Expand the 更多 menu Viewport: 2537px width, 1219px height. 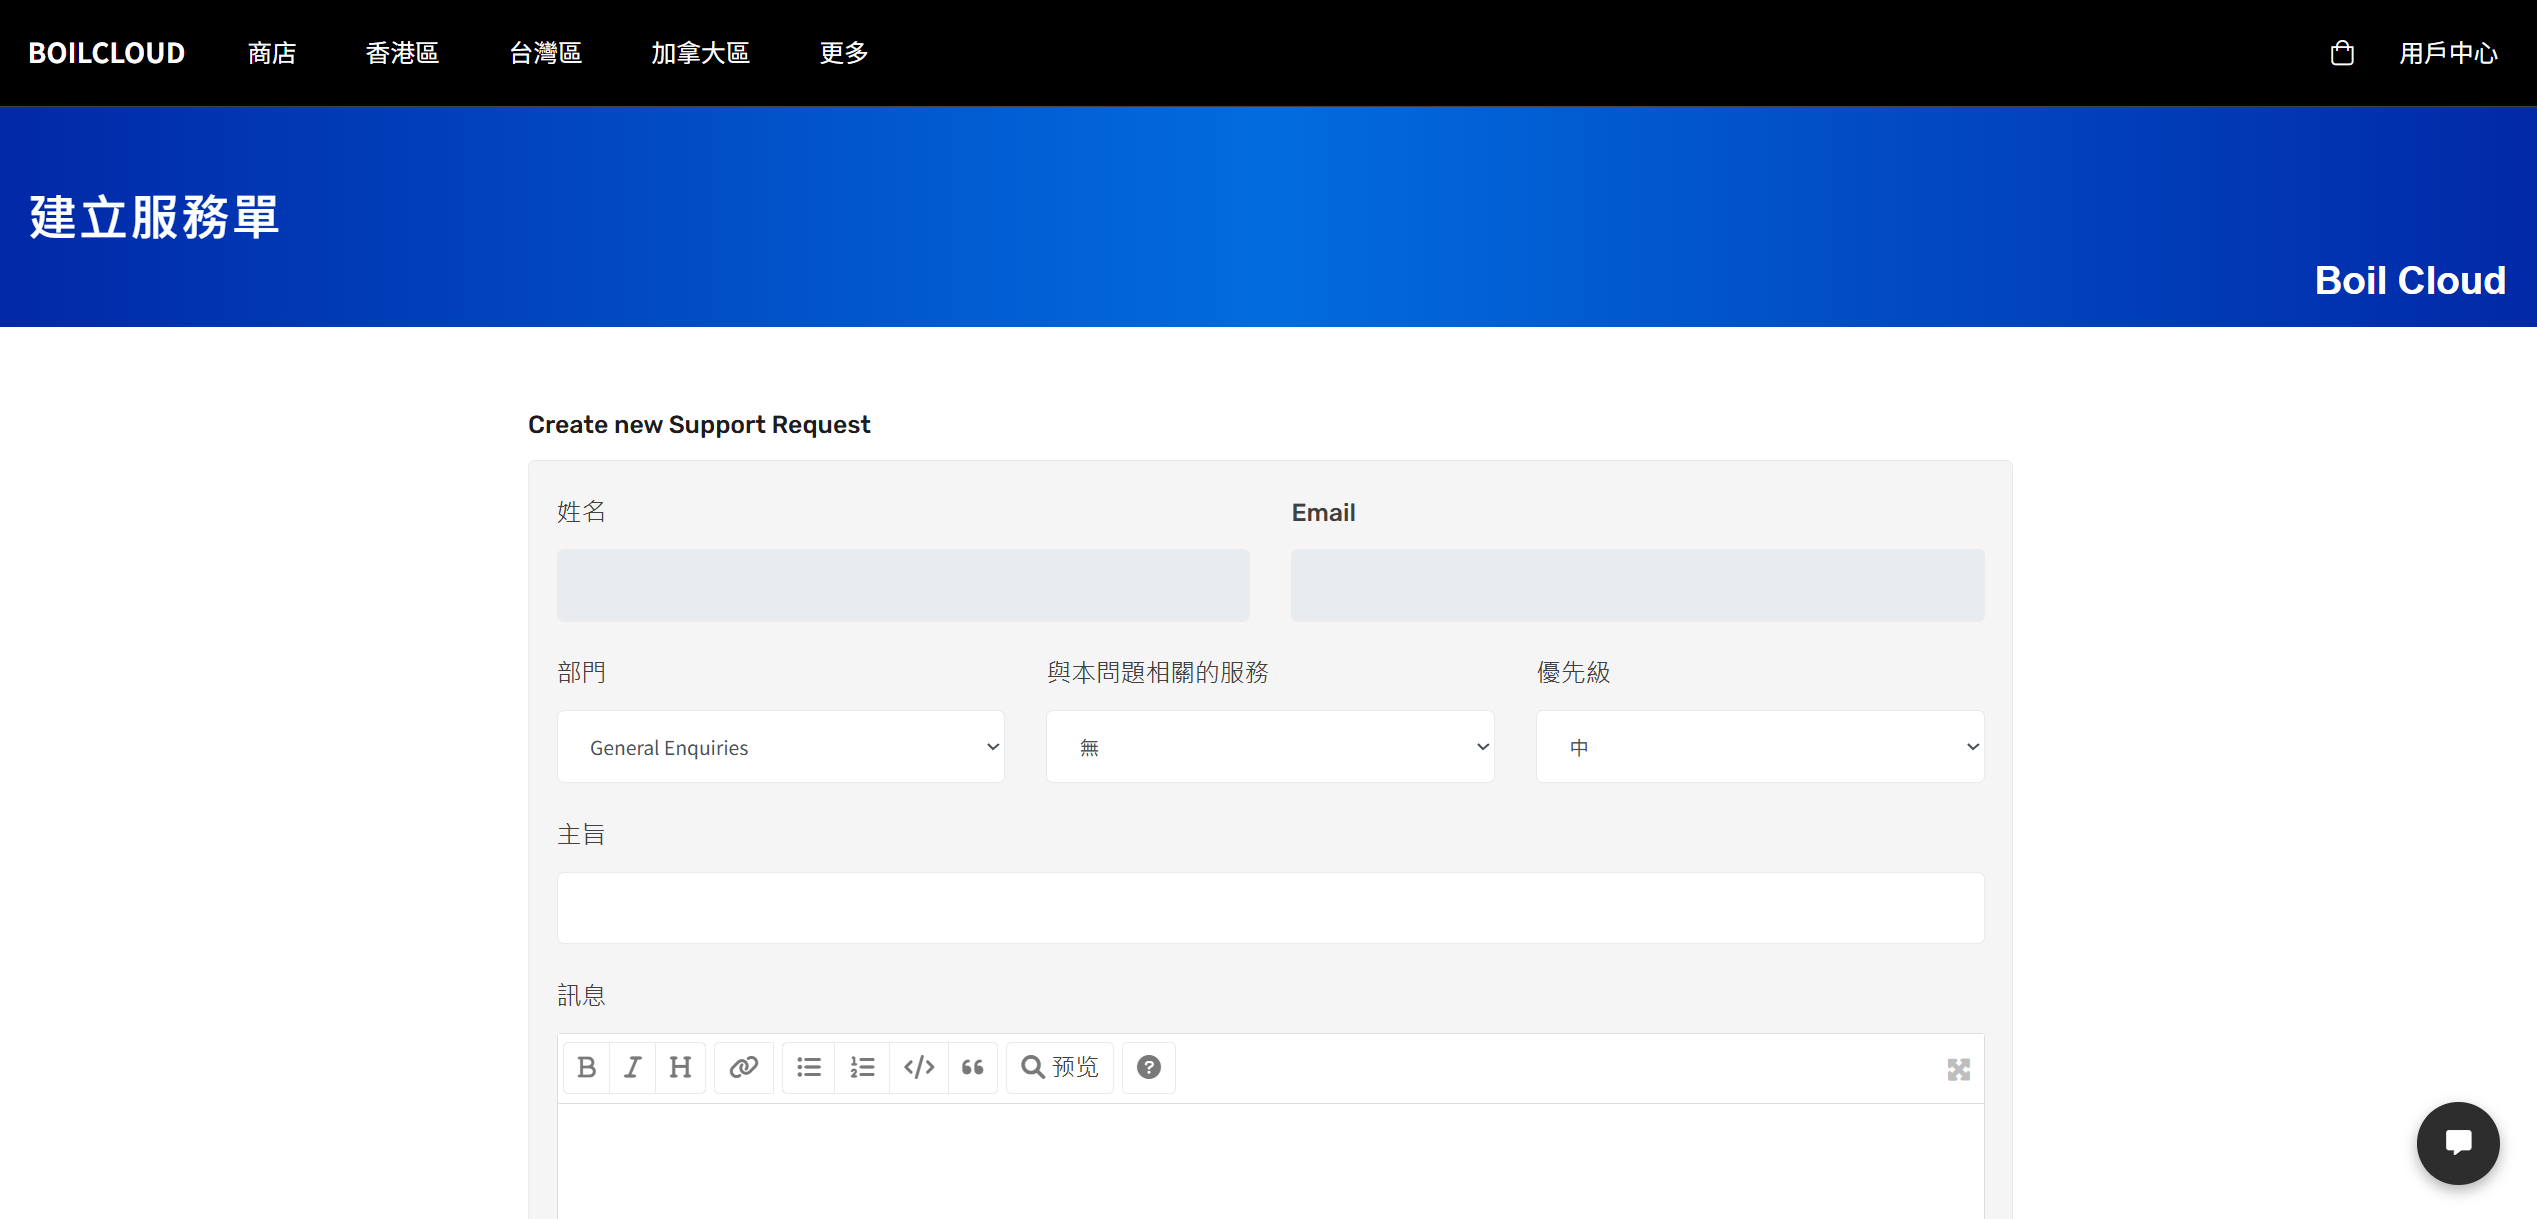tap(844, 53)
